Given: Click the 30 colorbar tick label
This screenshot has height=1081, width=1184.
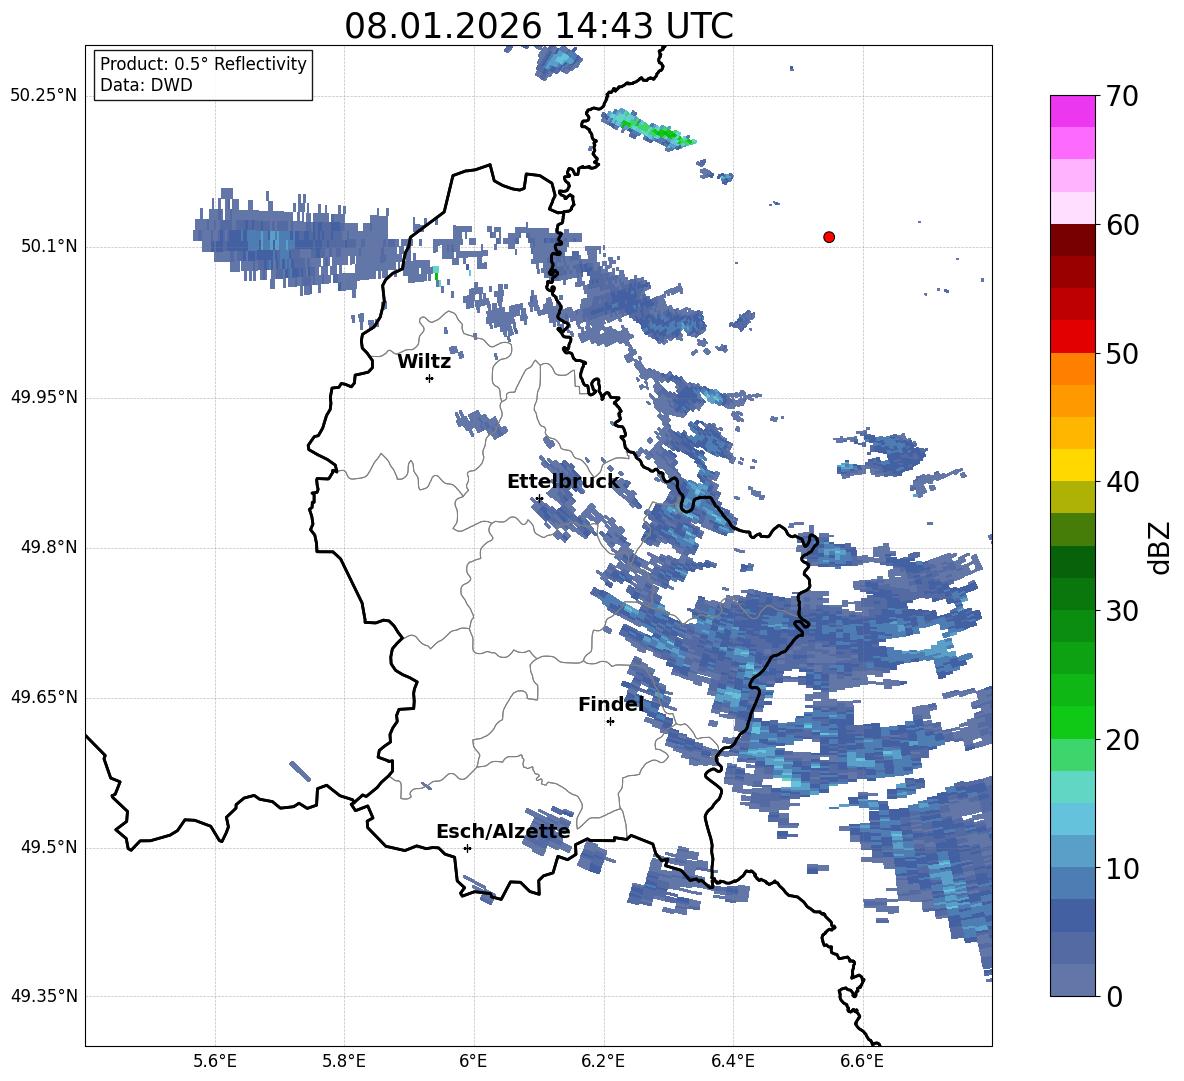Looking at the screenshot, I should coord(1122,611).
